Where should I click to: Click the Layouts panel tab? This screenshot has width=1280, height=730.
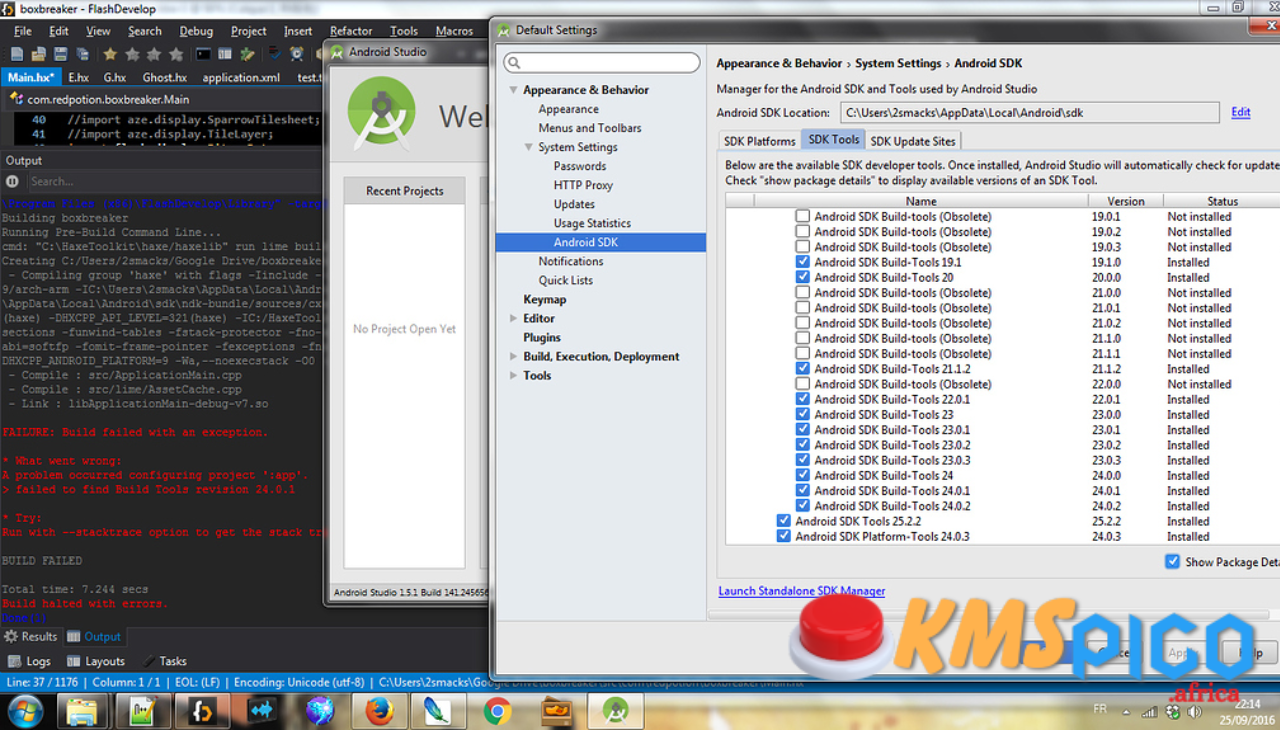(96, 661)
